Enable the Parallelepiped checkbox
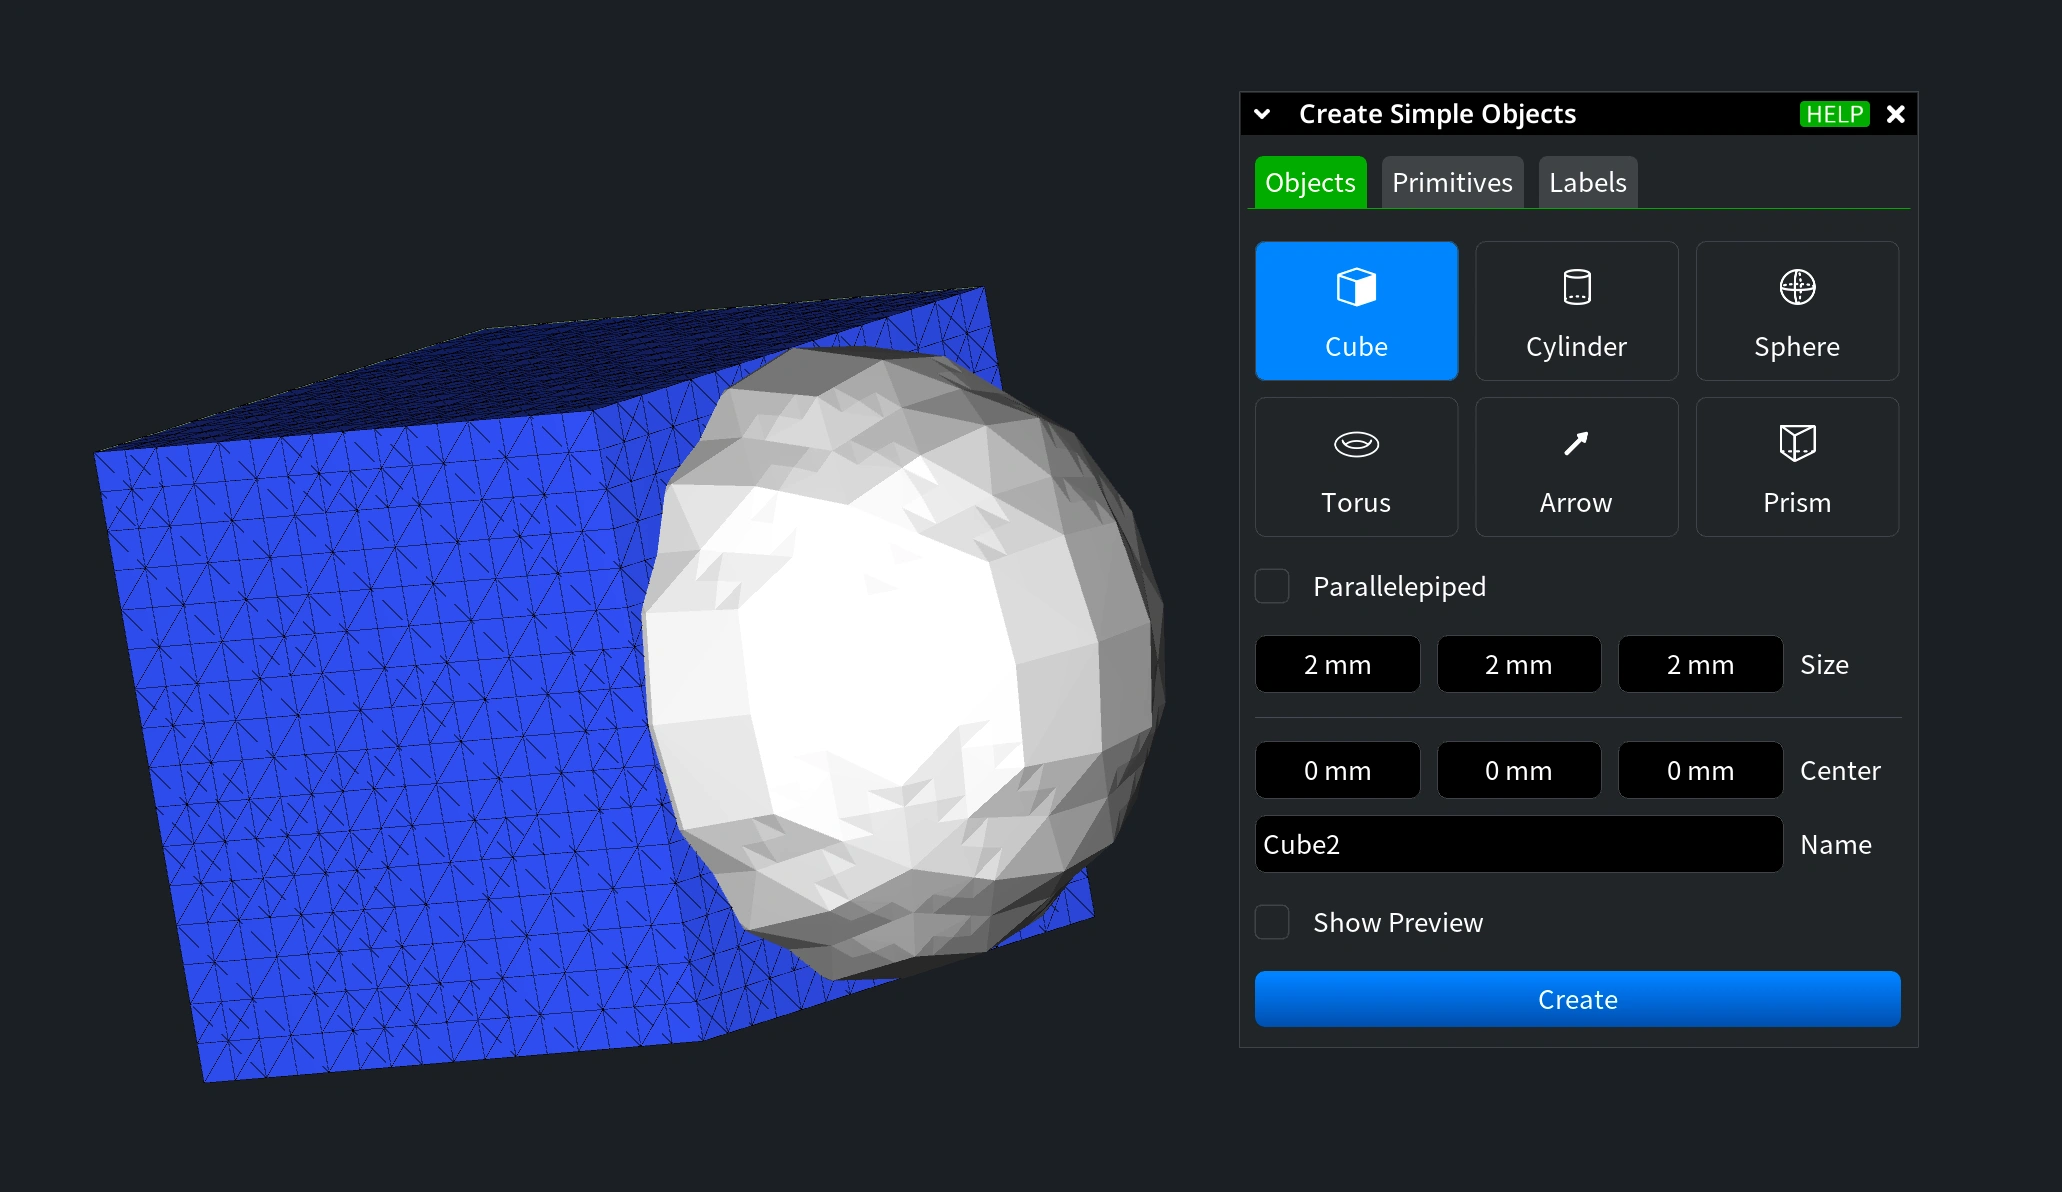2062x1192 pixels. [x=1272, y=586]
